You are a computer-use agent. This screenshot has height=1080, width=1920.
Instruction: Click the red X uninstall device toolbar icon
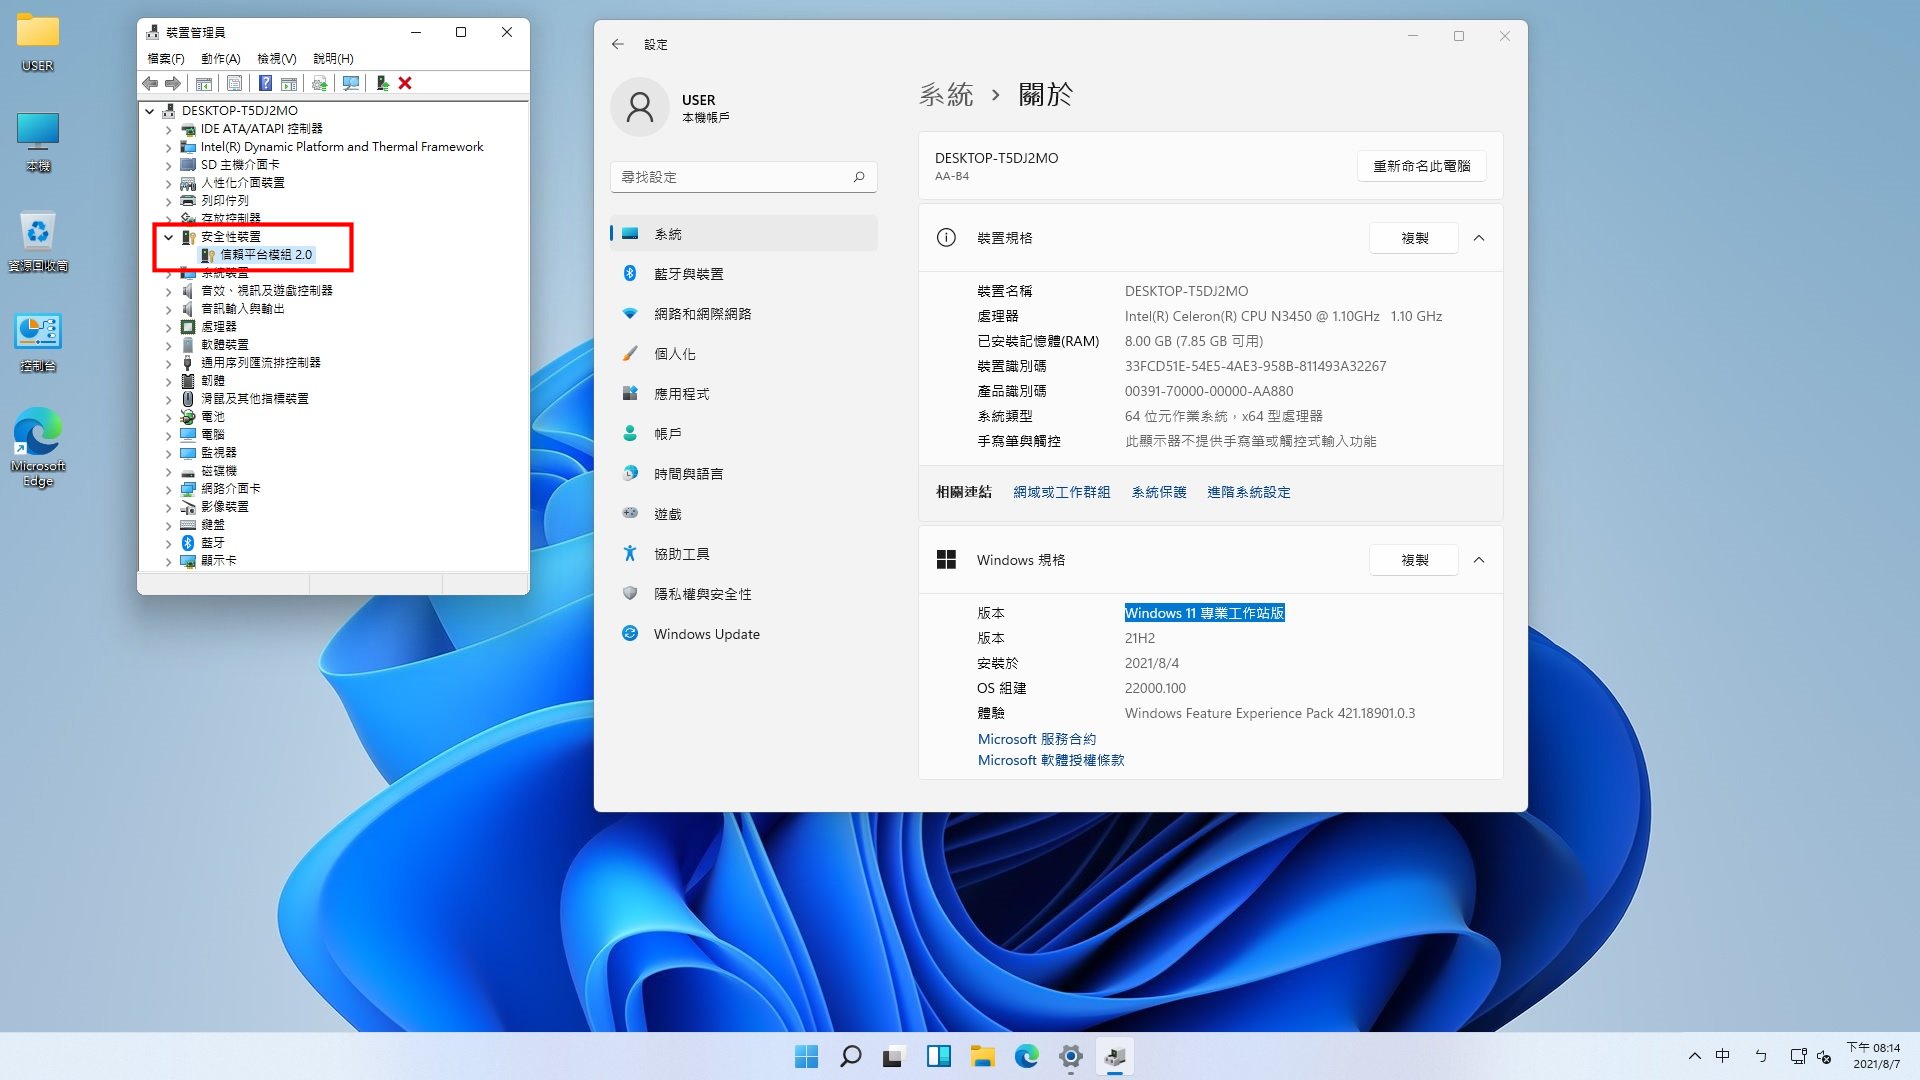tap(405, 83)
